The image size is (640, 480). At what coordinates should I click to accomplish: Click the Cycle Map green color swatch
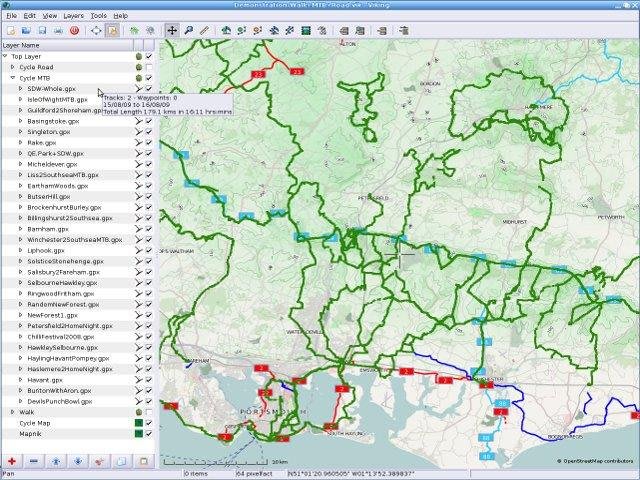coord(139,423)
